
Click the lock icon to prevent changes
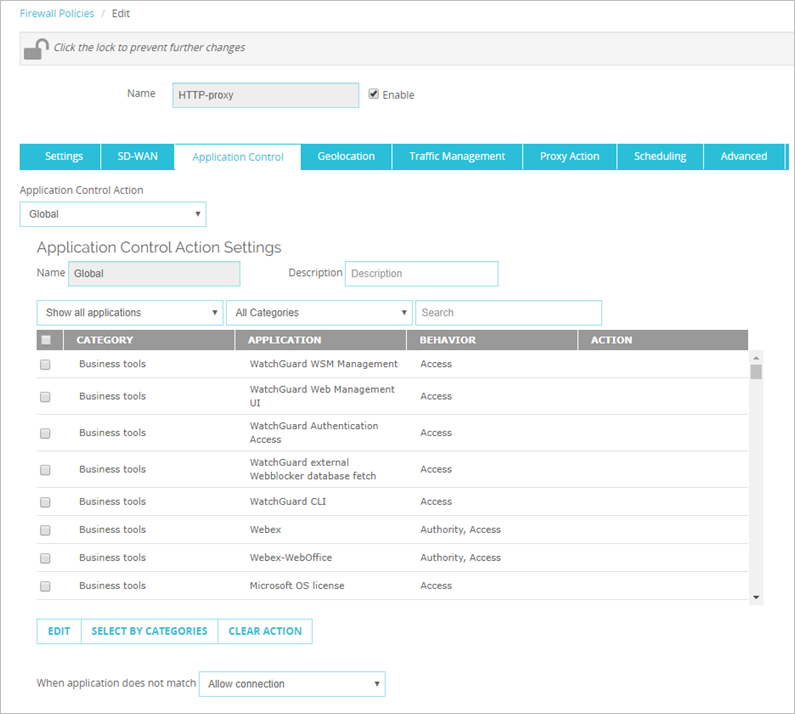coord(36,48)
